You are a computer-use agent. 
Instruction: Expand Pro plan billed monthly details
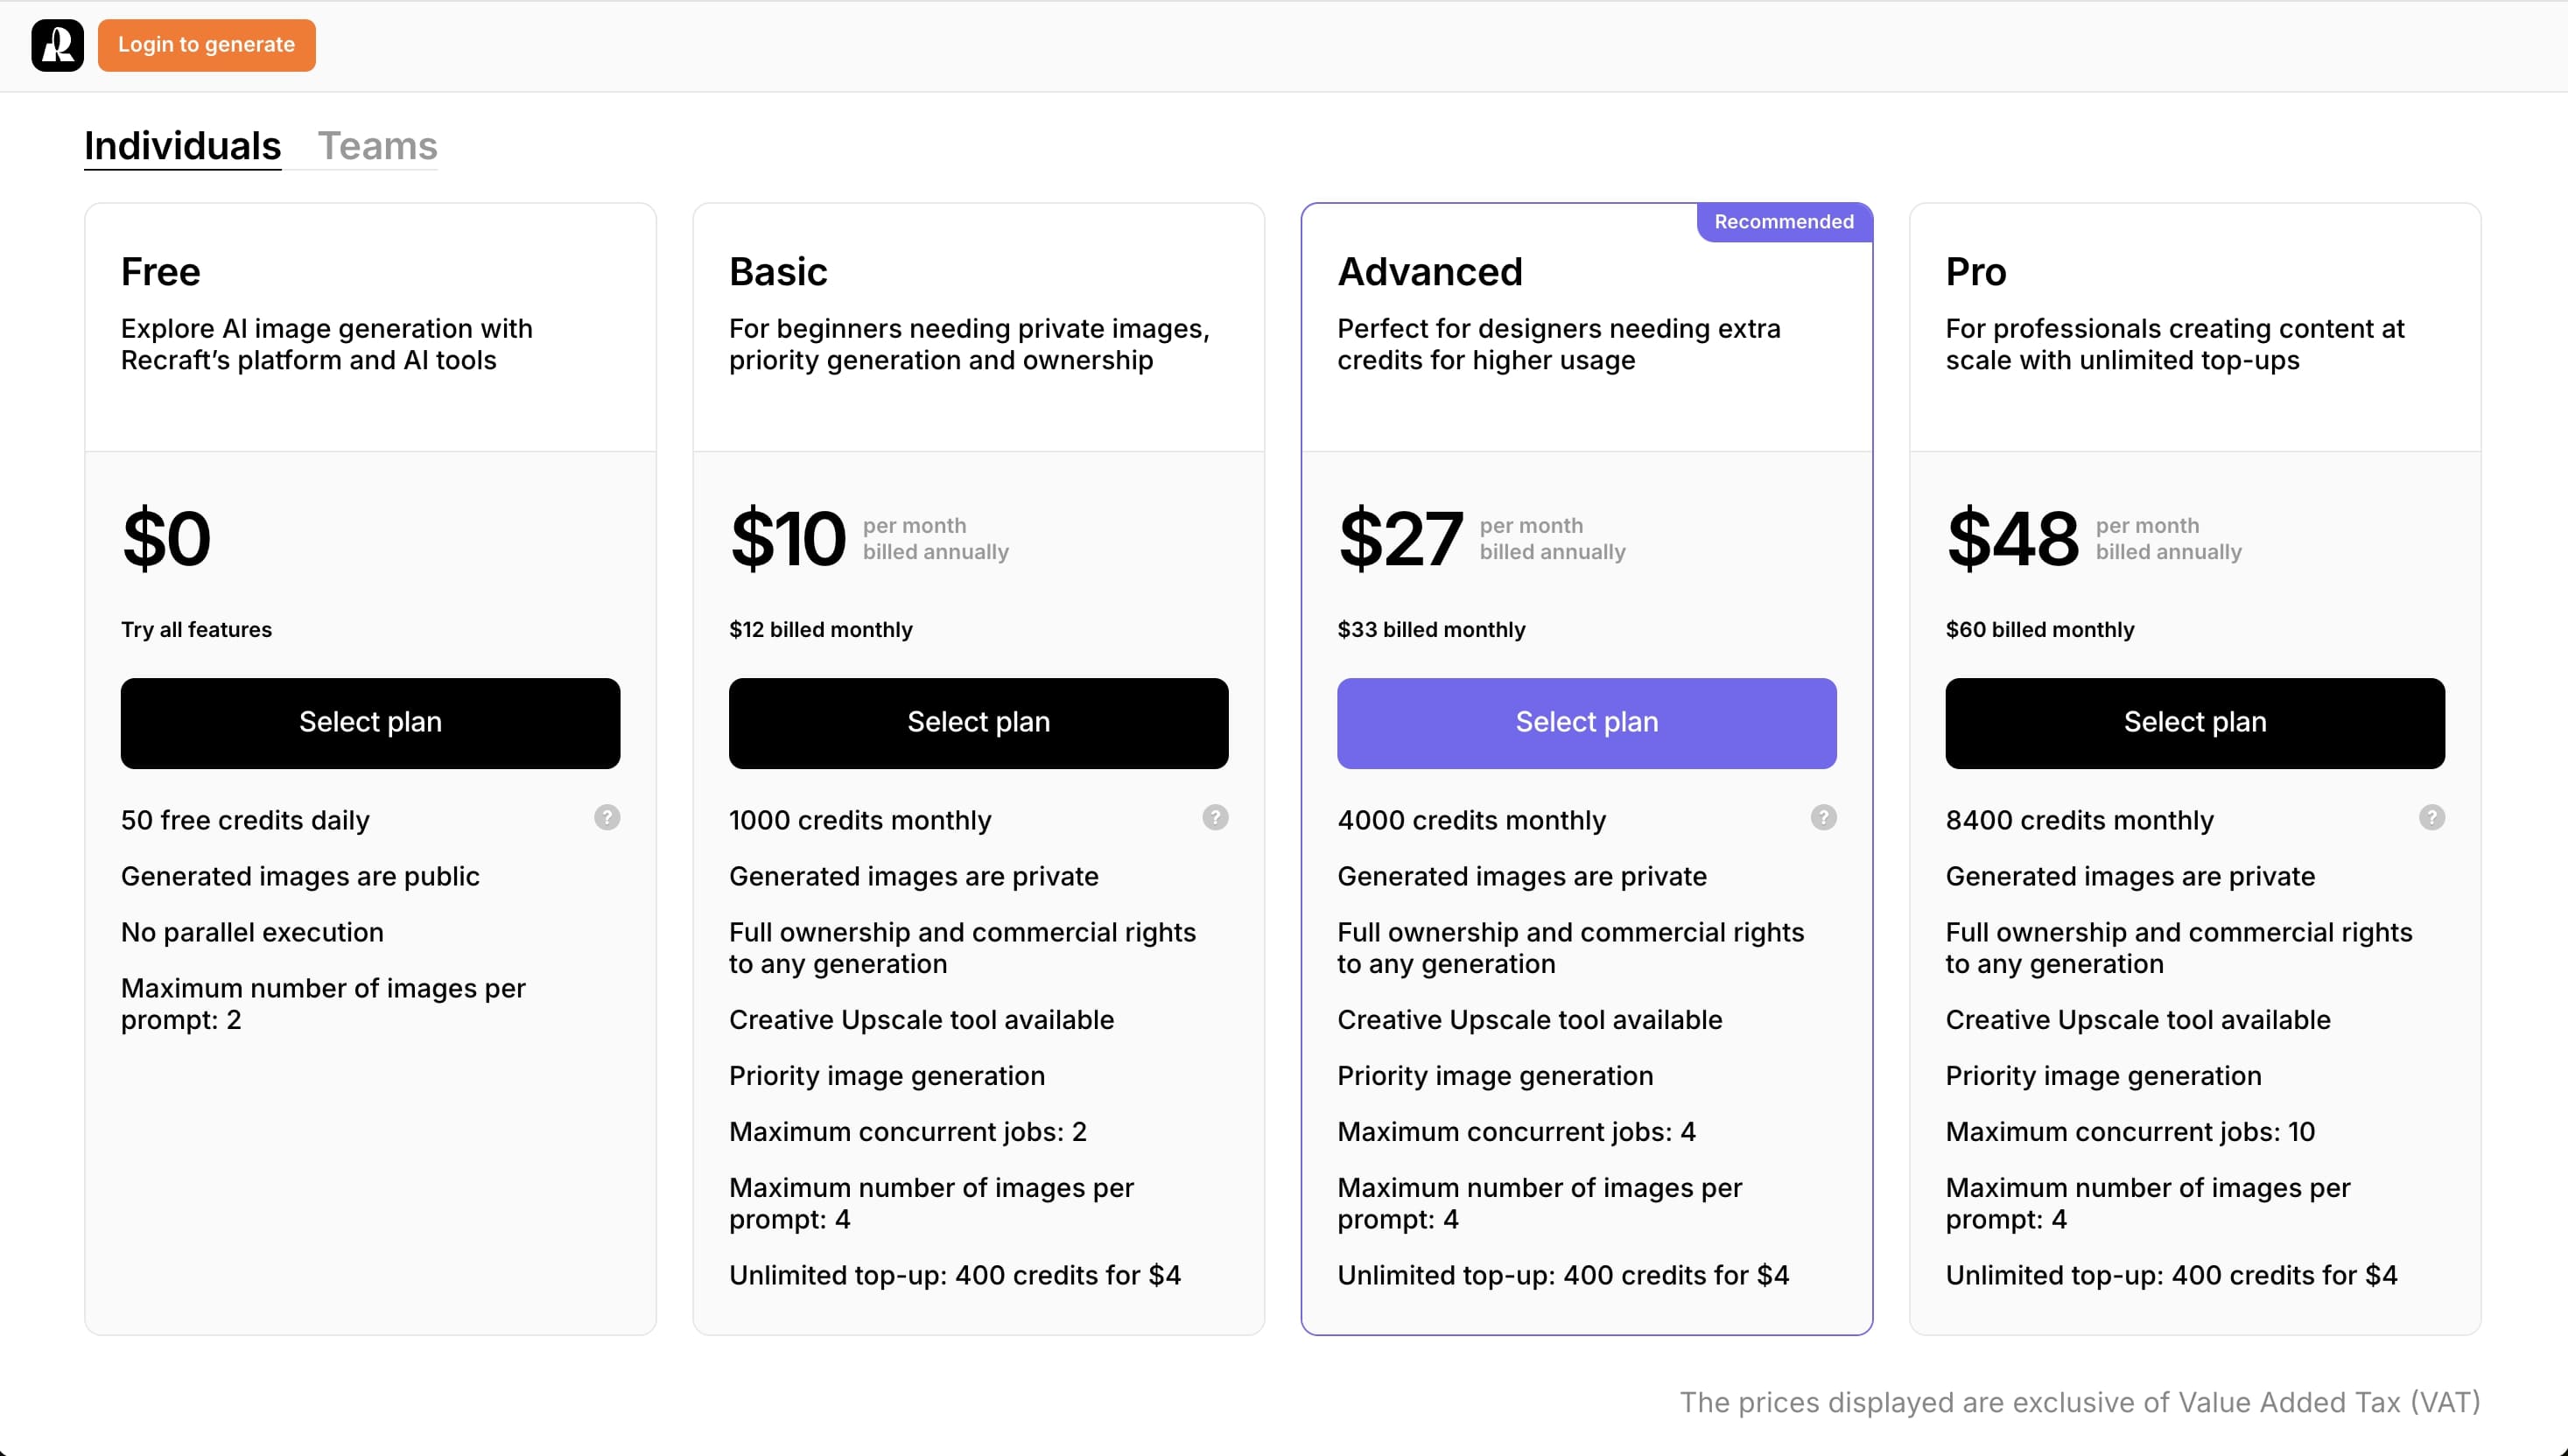click(x=2040, y=629)
